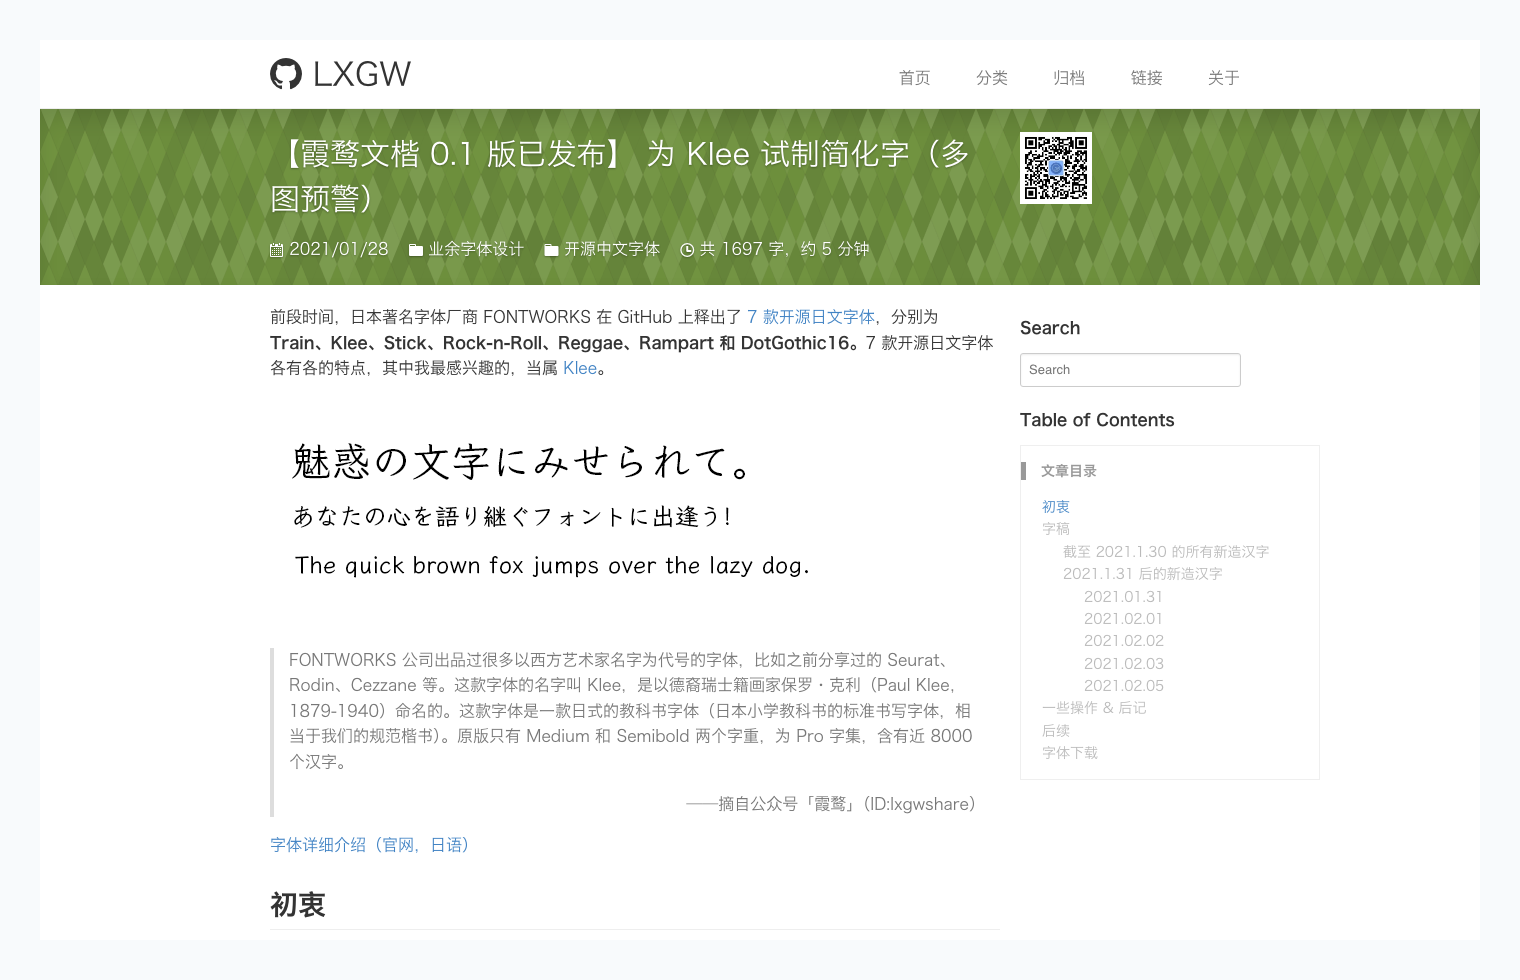Click the 初衷 section heading
This screenshot has height=980, width=1520.
tap(298, 905)
